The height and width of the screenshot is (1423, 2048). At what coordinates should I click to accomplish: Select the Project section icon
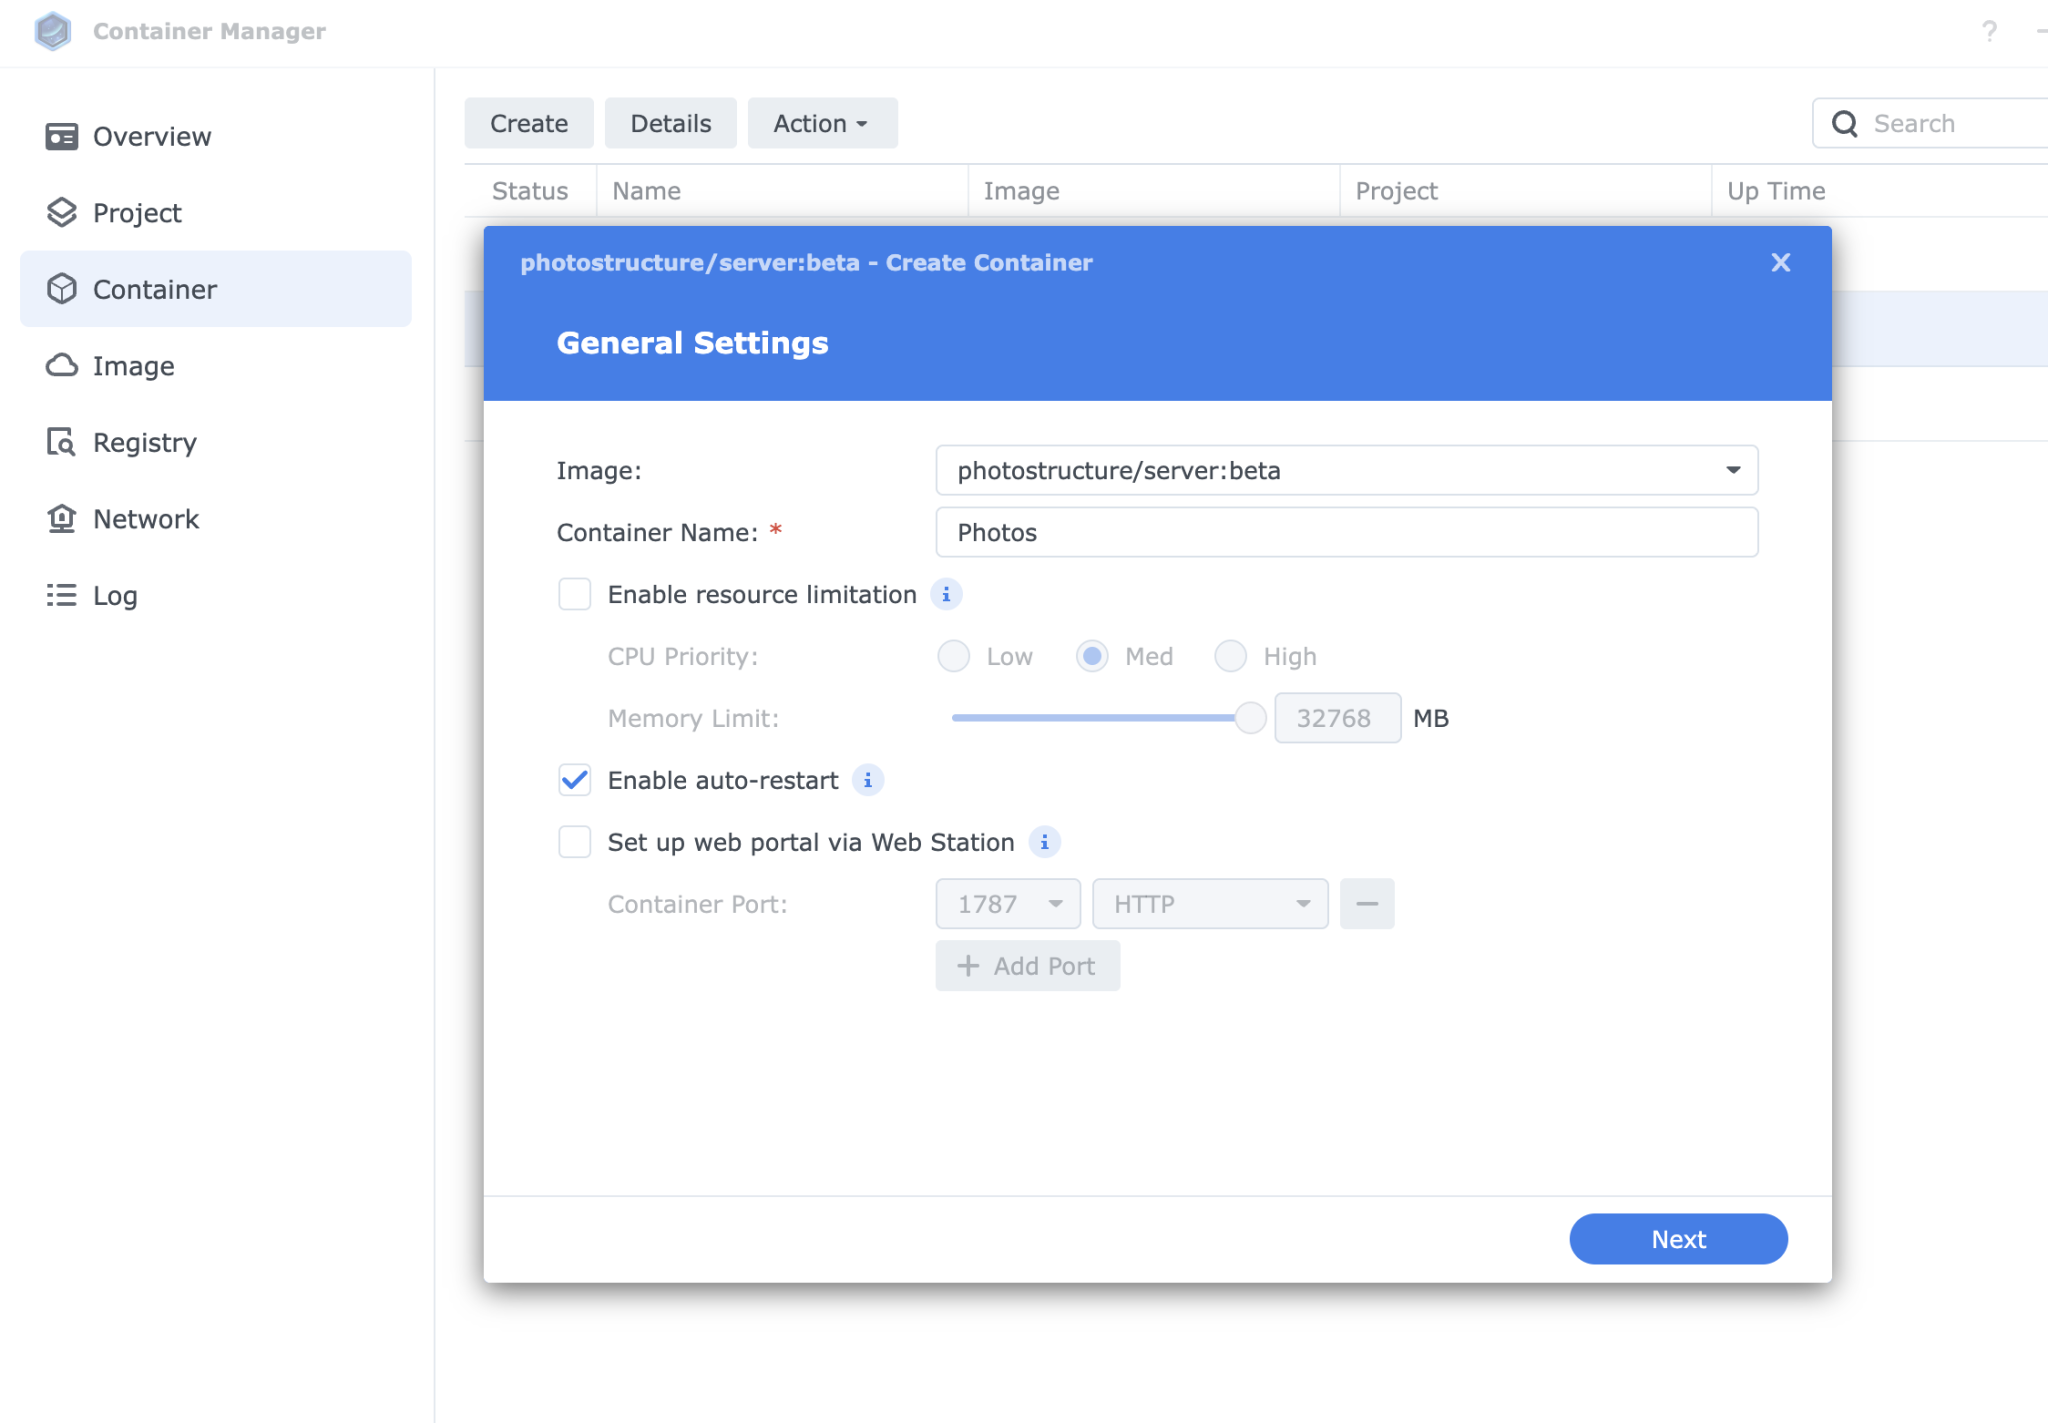136,212
